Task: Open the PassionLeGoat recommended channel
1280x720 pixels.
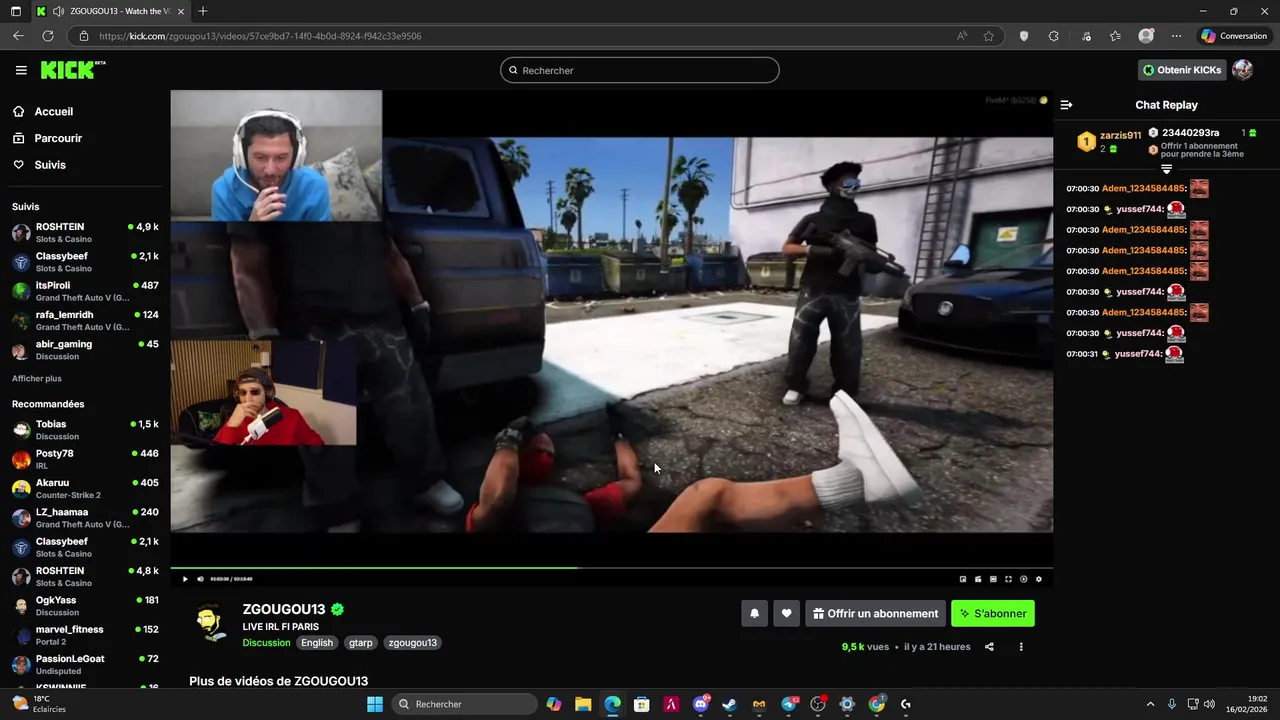Action: 85,664
